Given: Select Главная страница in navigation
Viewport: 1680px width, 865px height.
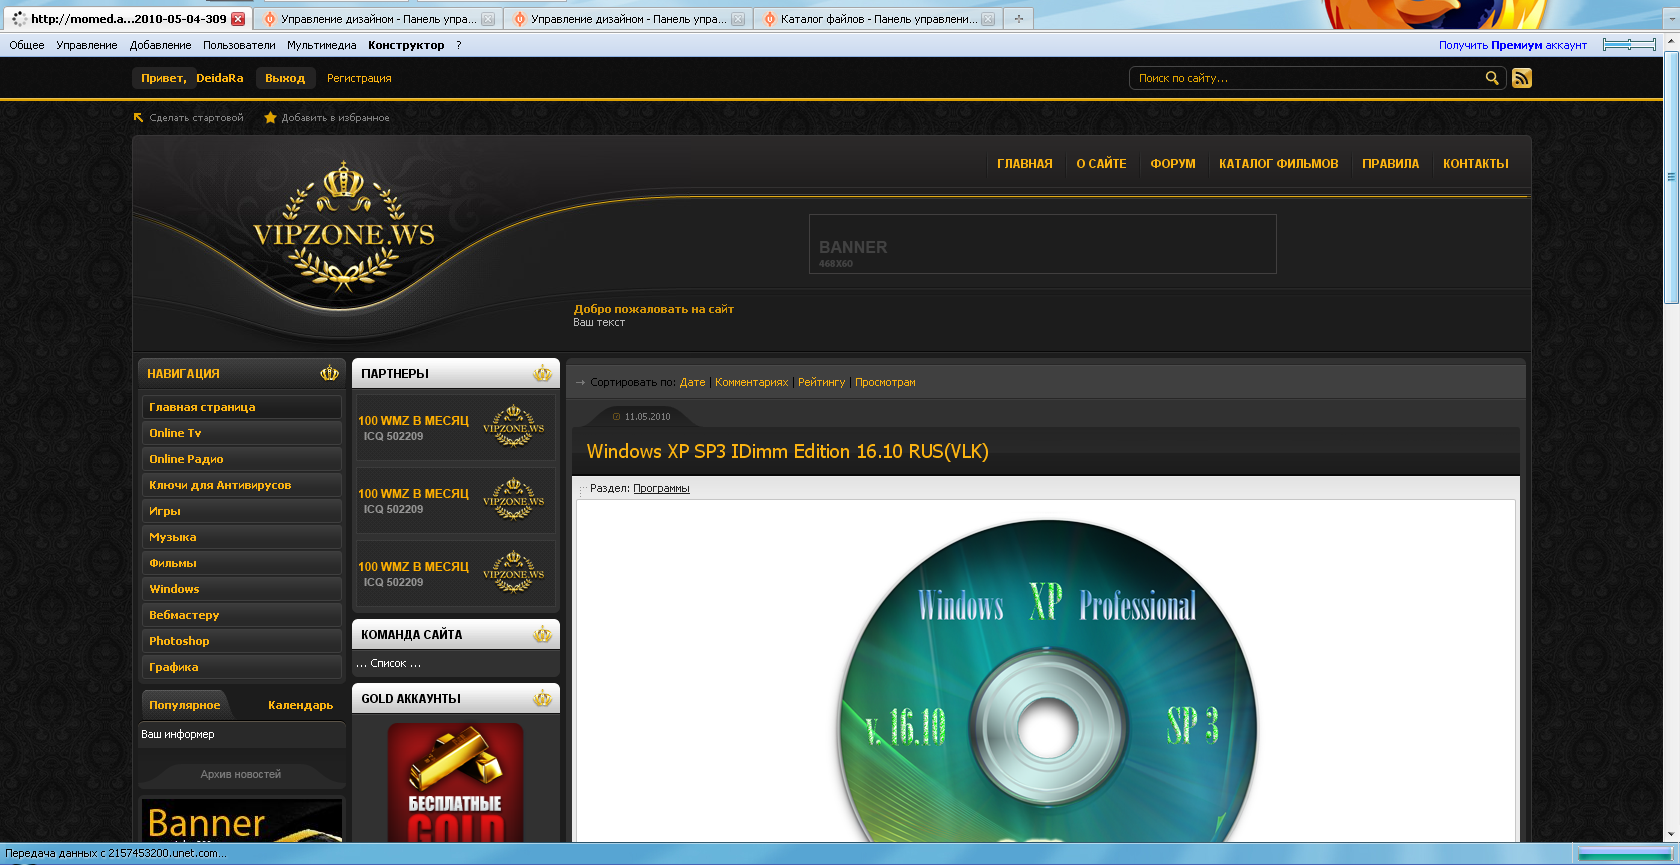Looking at the screenshot, I should tap(241, 407).
